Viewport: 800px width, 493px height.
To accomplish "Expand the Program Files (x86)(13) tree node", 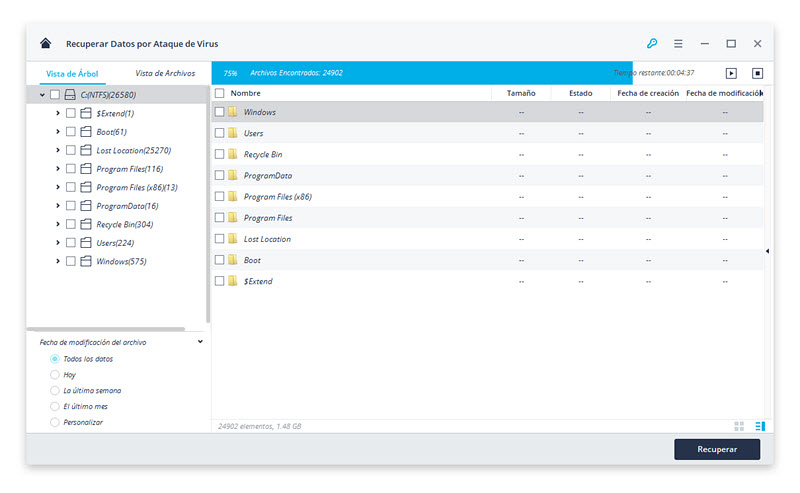I will click(58, 187).
